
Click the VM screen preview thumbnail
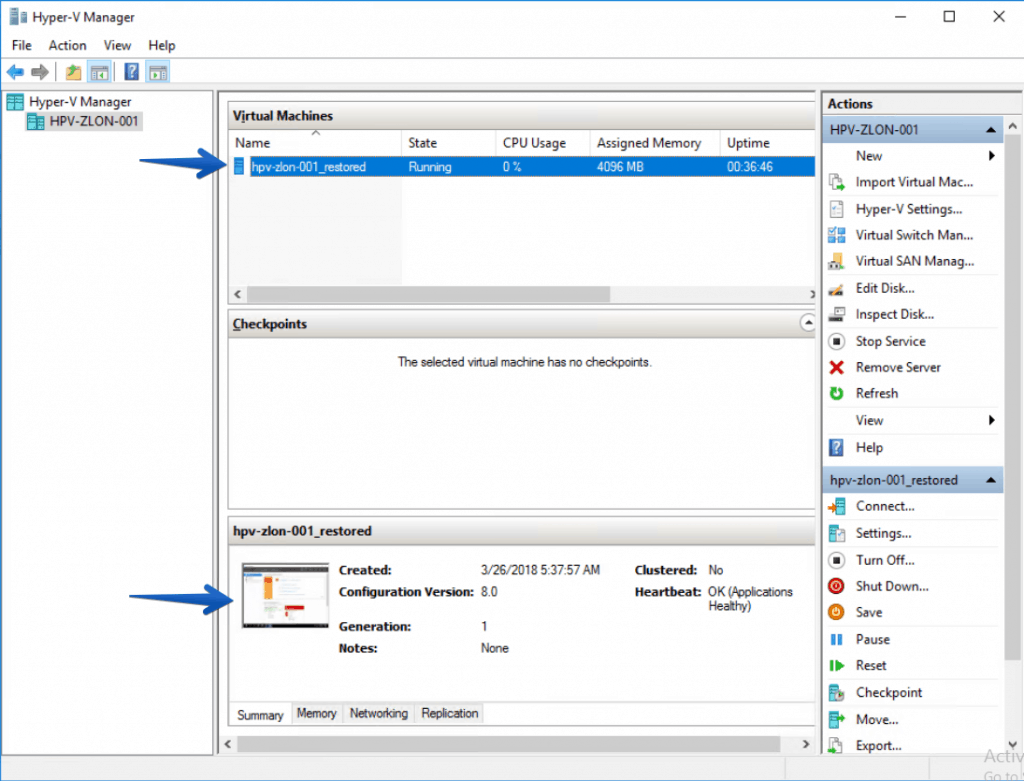tap(285, 596)
